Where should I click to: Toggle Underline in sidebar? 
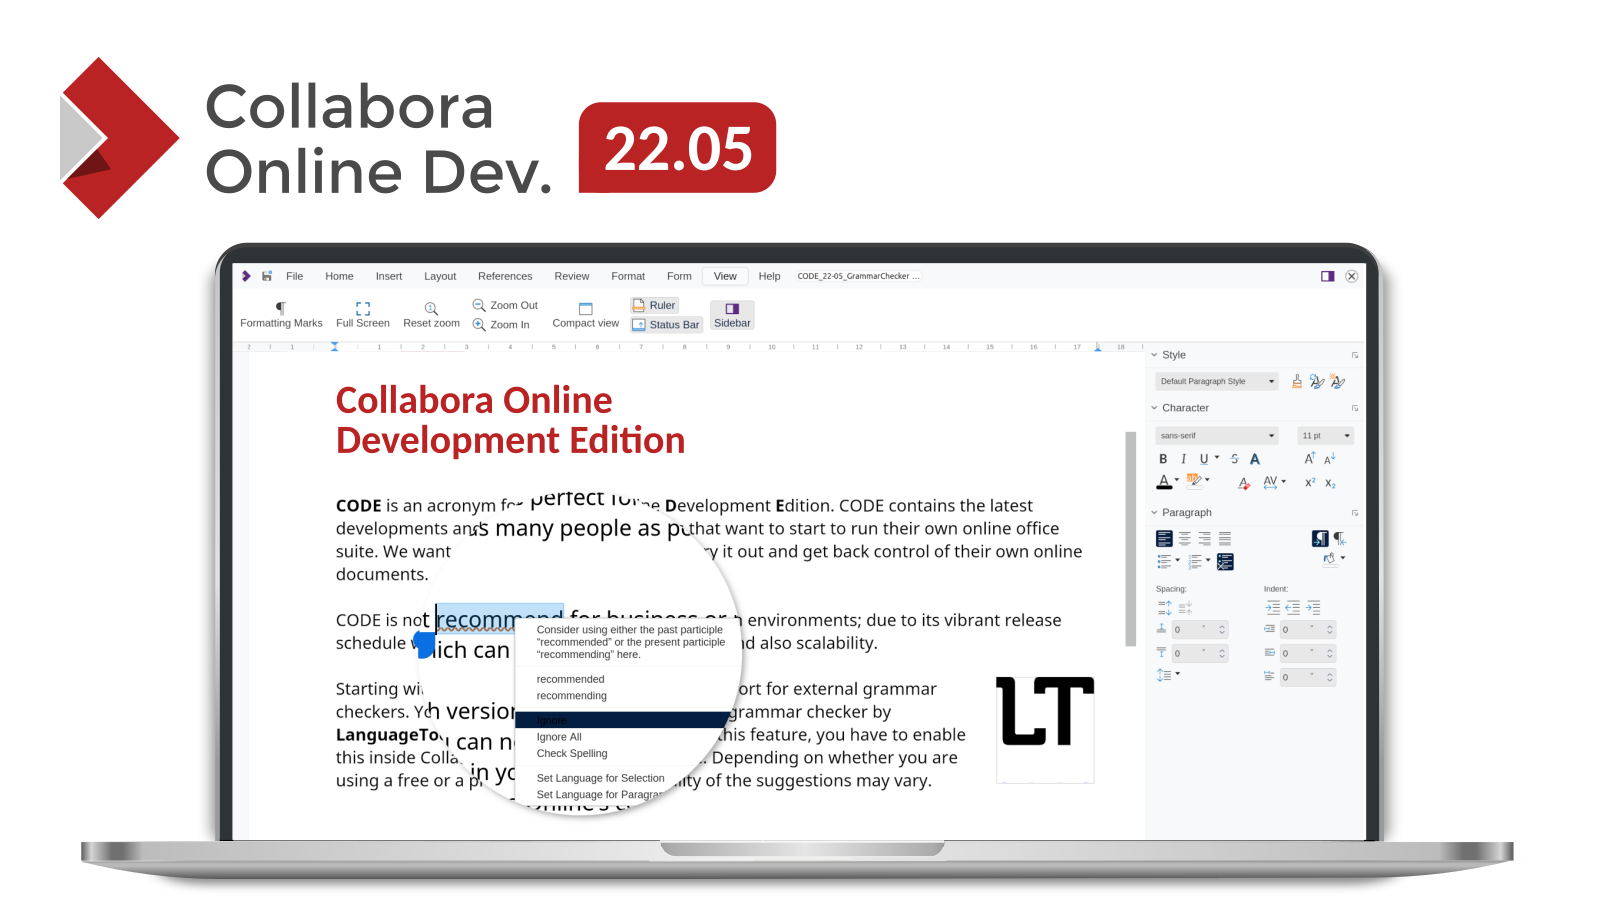pyautogui.click(x=1204, y=459)
